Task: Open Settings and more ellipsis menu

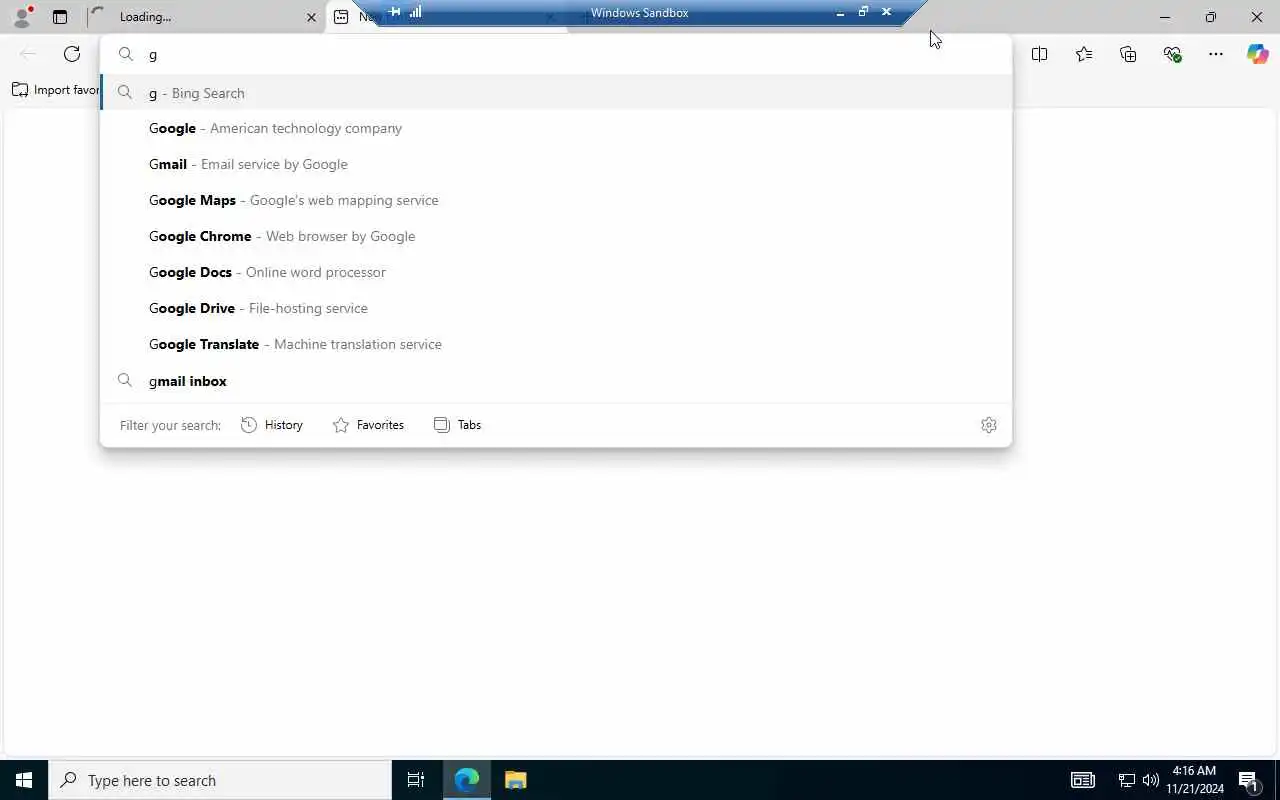Action: [x=1216, y=54]
